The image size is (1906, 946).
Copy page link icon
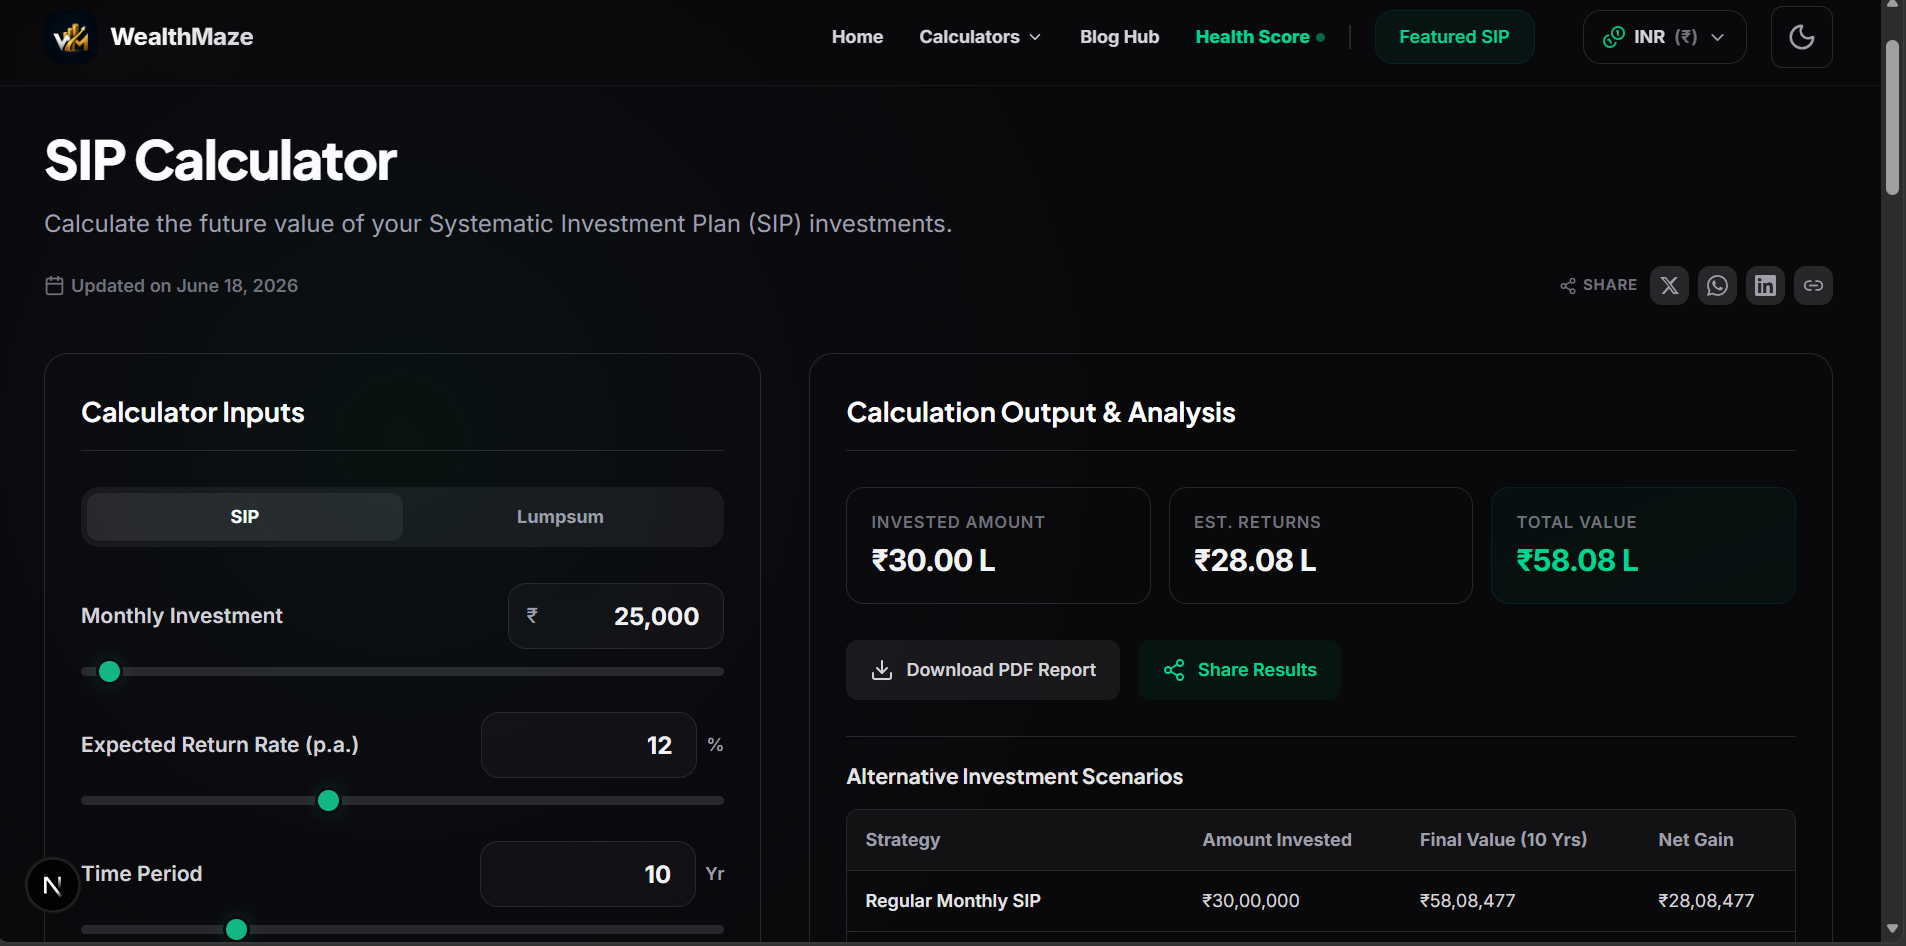coord(1813,286)
